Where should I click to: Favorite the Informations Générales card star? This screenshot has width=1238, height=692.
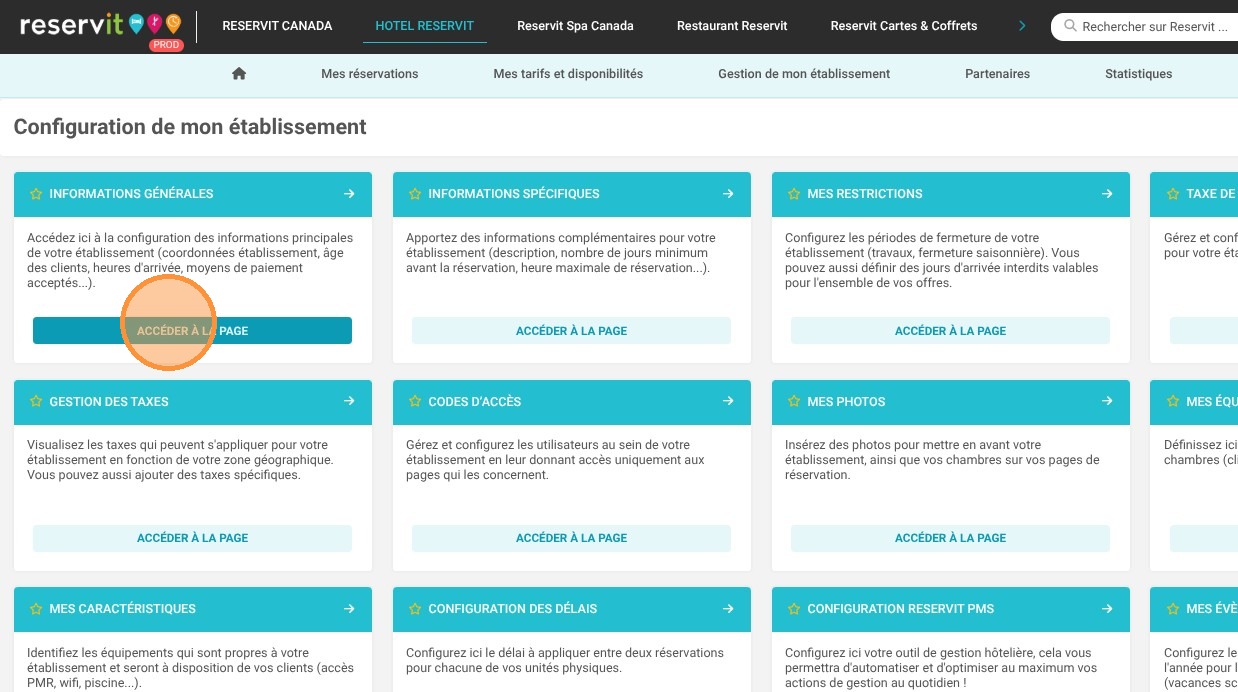36,194
